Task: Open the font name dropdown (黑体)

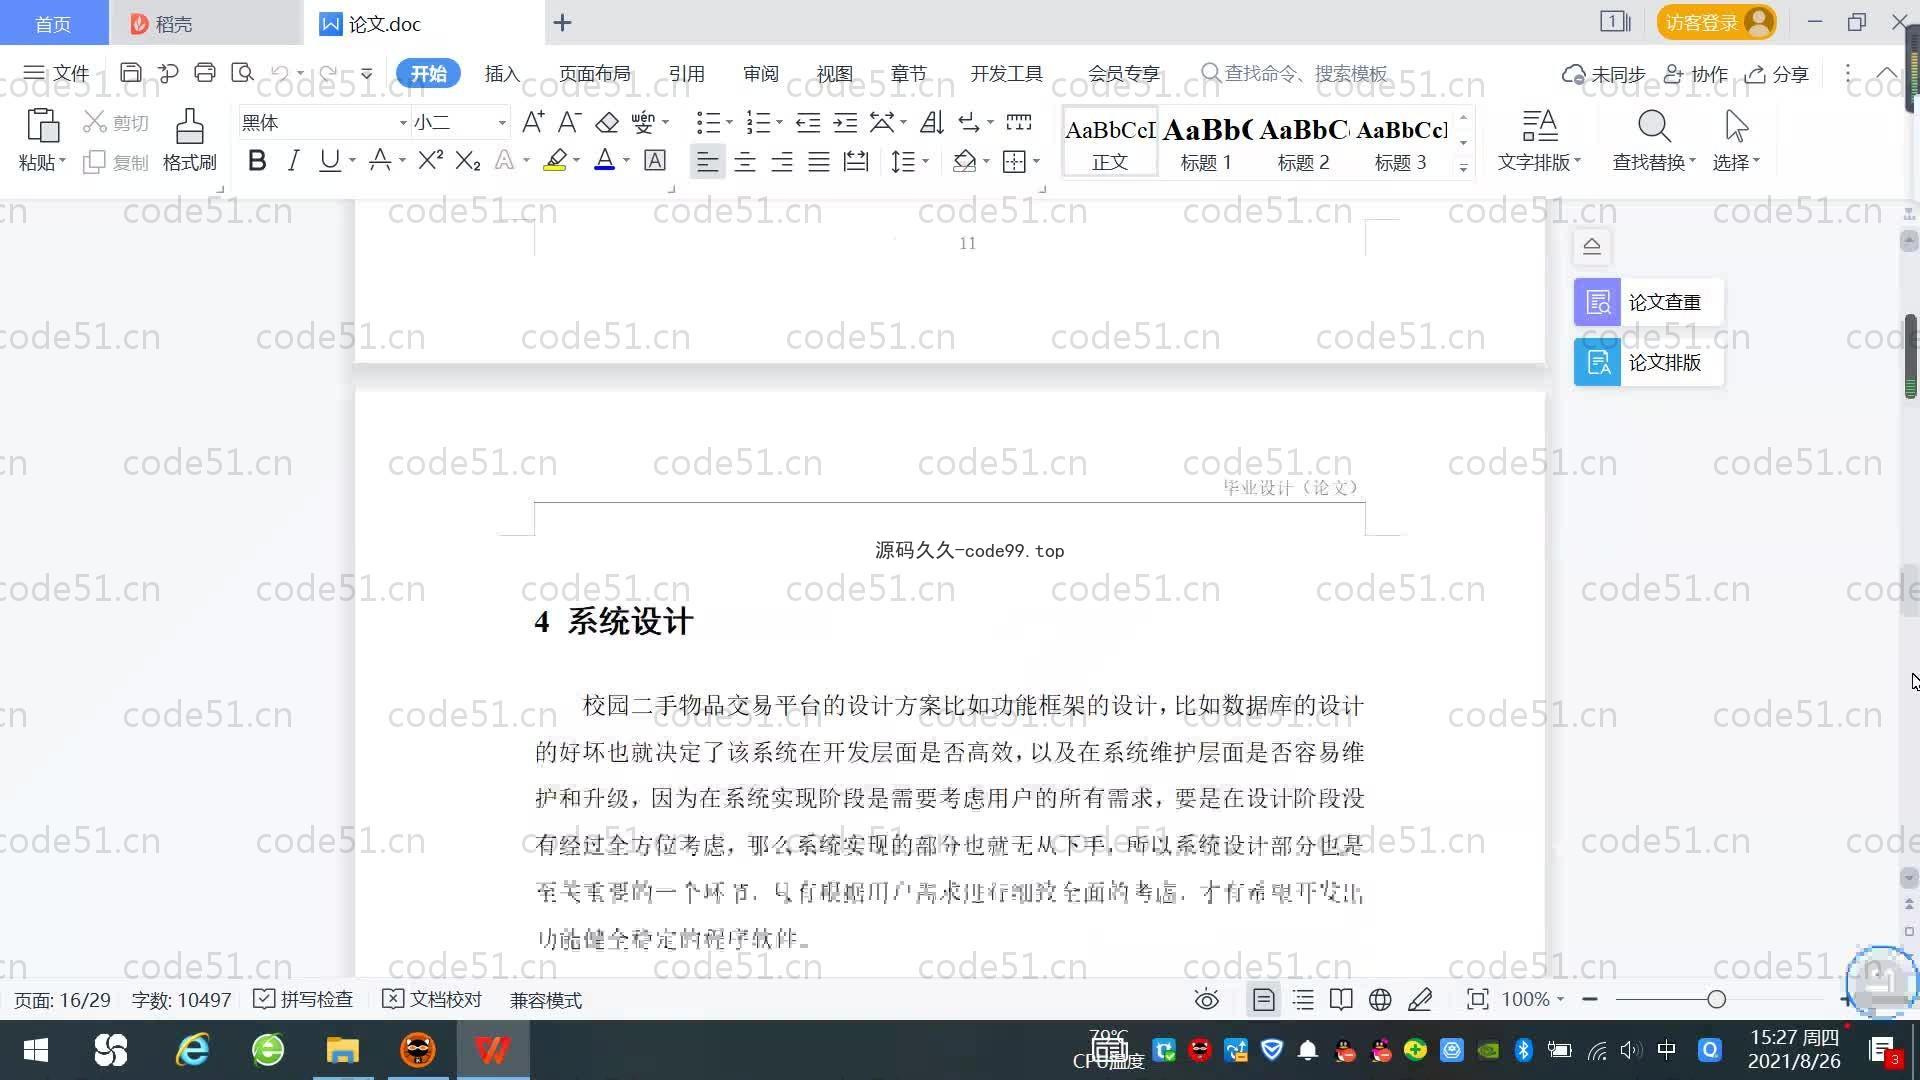Action: point(403,123)
